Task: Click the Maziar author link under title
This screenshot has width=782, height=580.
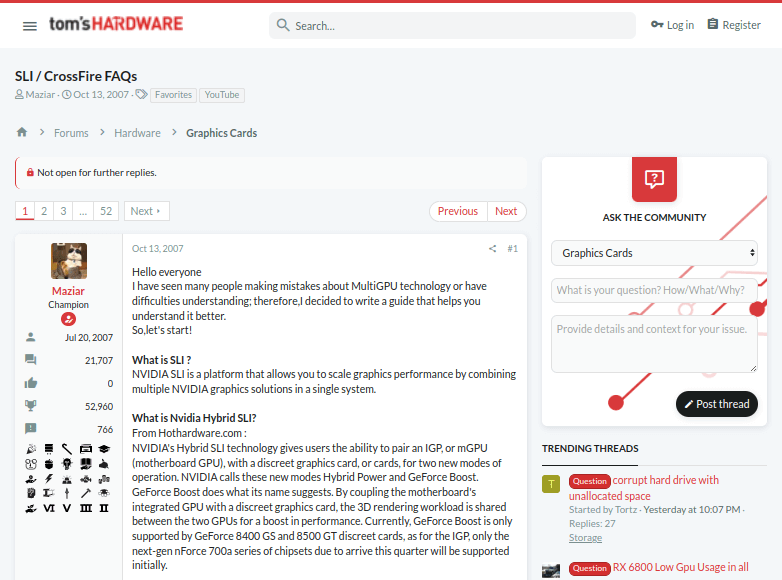Action: pos(40,95)
